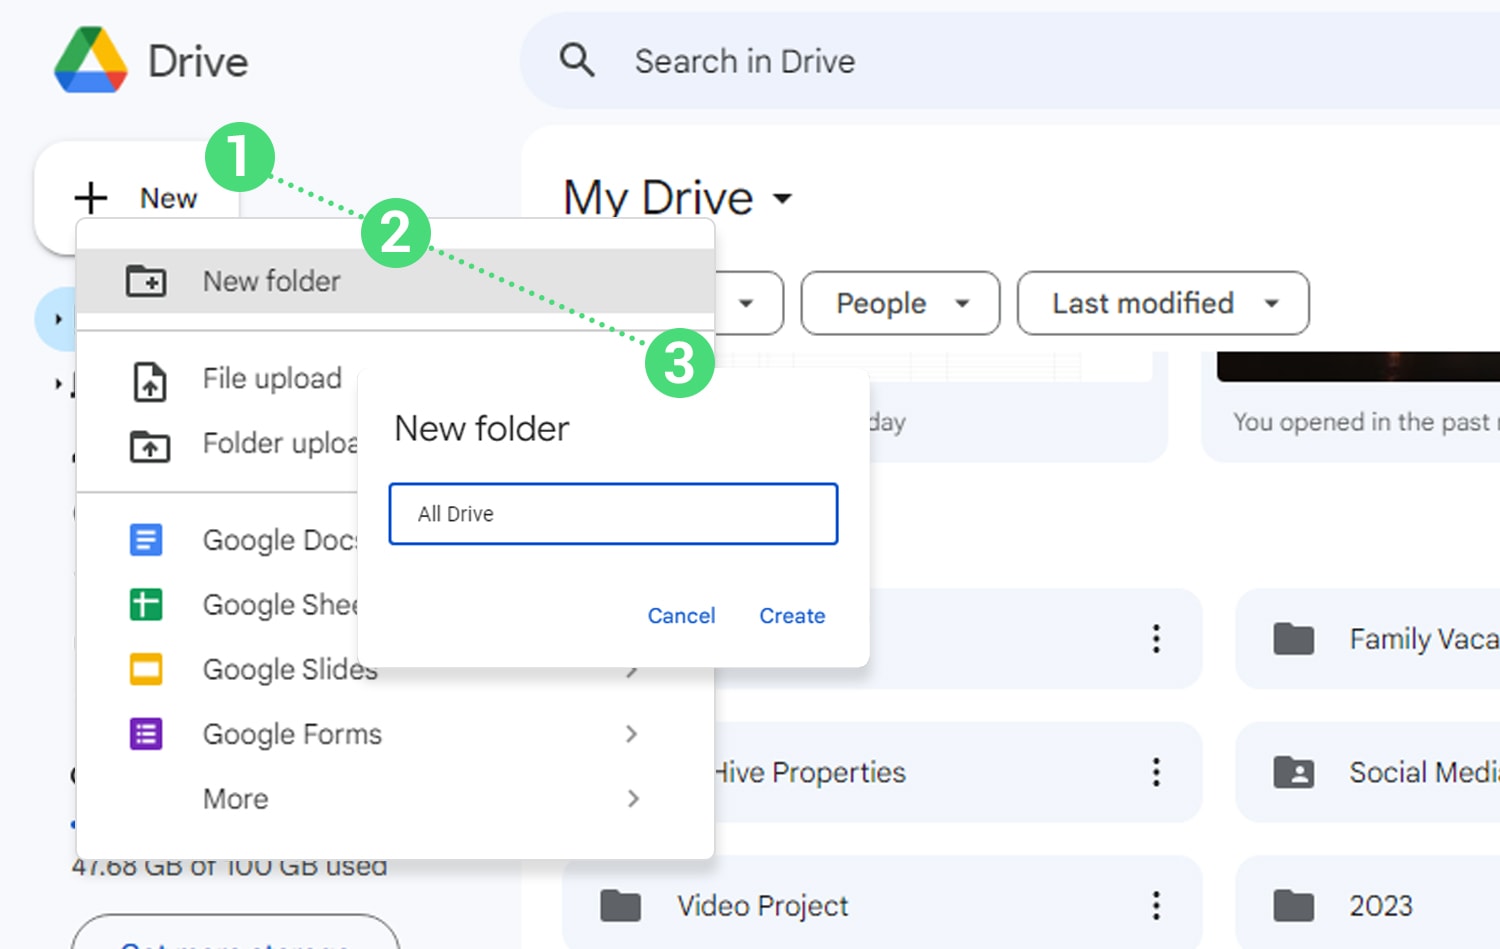Click the search magnifier icon
Image resolution: width=1500 pixels, height=949 pixels.
pos(577,61)
